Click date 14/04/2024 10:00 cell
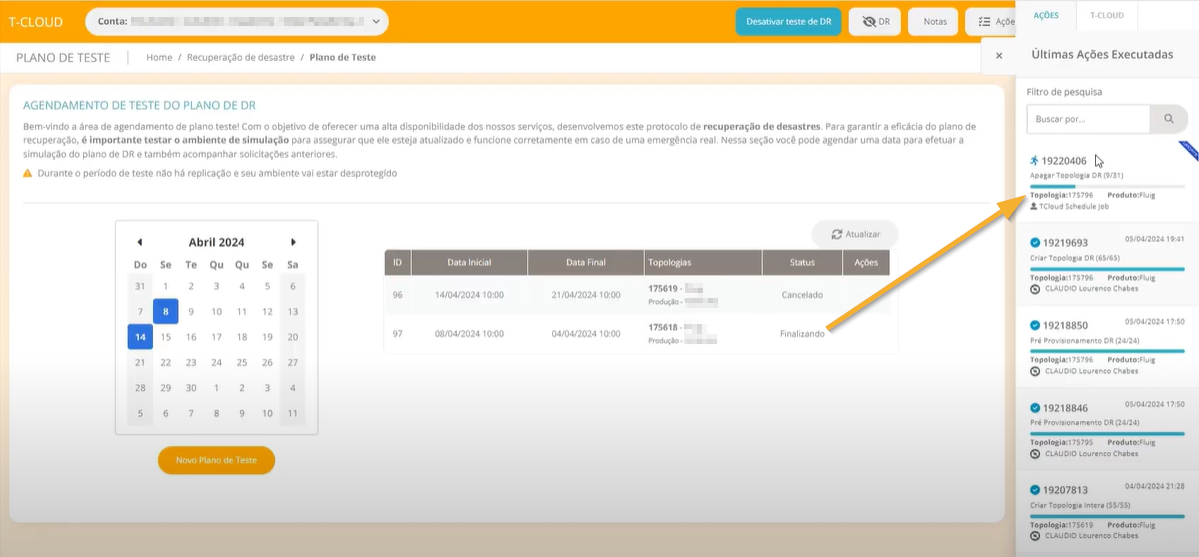Screen dimensions: 1199x557 click(x=470, y=295)
